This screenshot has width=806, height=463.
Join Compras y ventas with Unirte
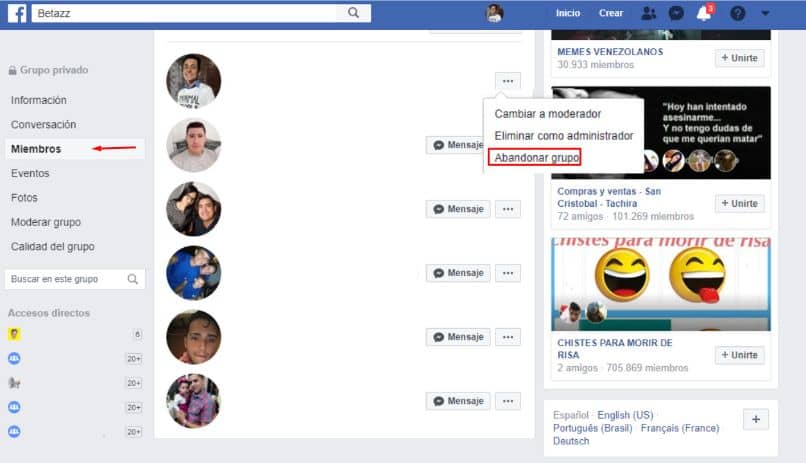[x=739, y=203]
